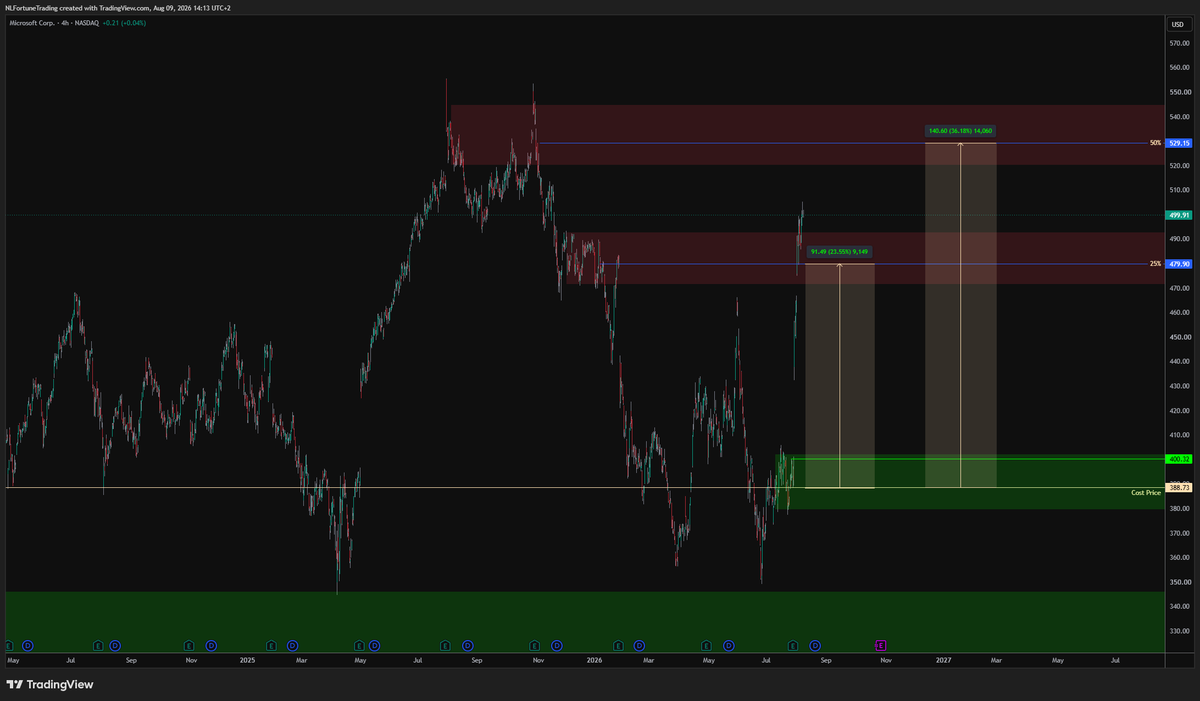
Task: Open the earnings marker dated late July 2024
Action: coord(98,646)
